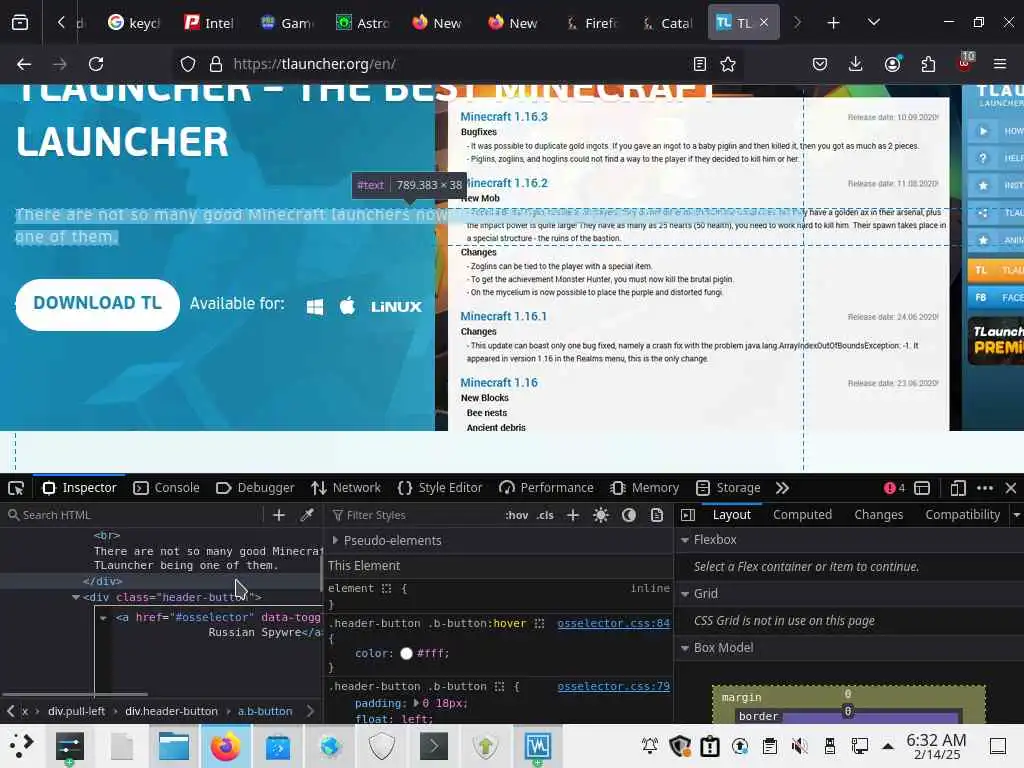1024x768 pixels.
Task: Open DevTools more options ellipsis menu
Action: (x=985, y=488)
